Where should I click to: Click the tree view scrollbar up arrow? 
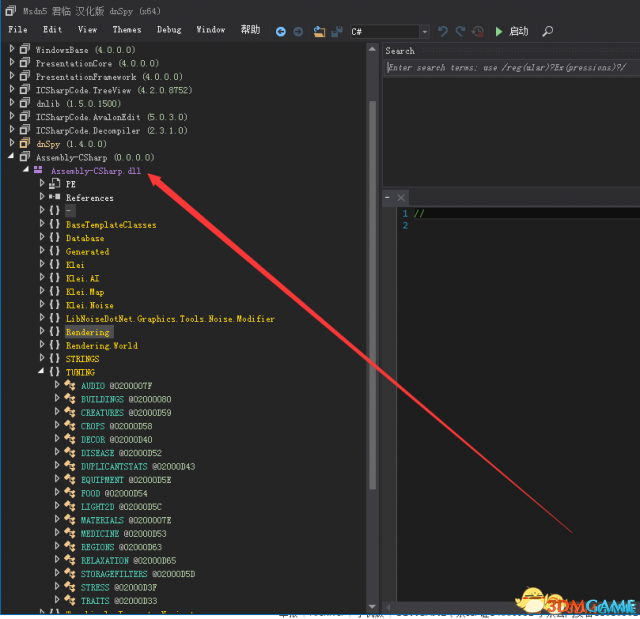pyautogui.click(x=372, y=49)
